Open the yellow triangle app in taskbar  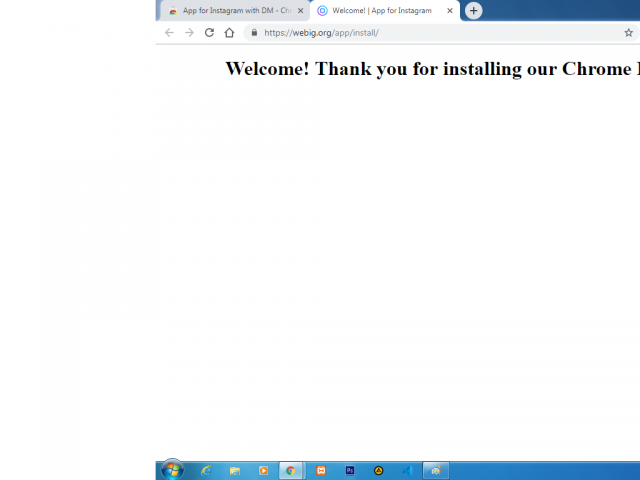coord(378,471)
